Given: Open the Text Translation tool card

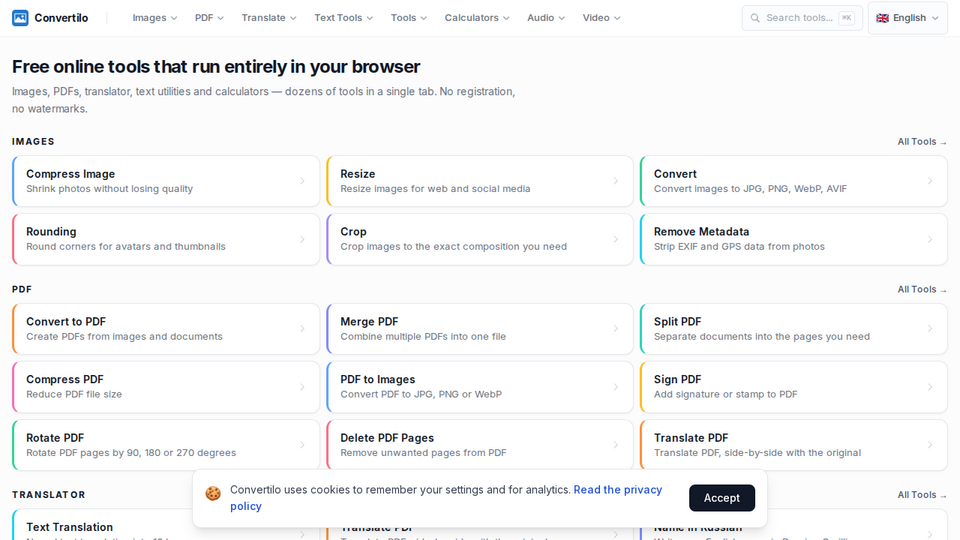Looking at the screenshot, I should coord(103,525).
